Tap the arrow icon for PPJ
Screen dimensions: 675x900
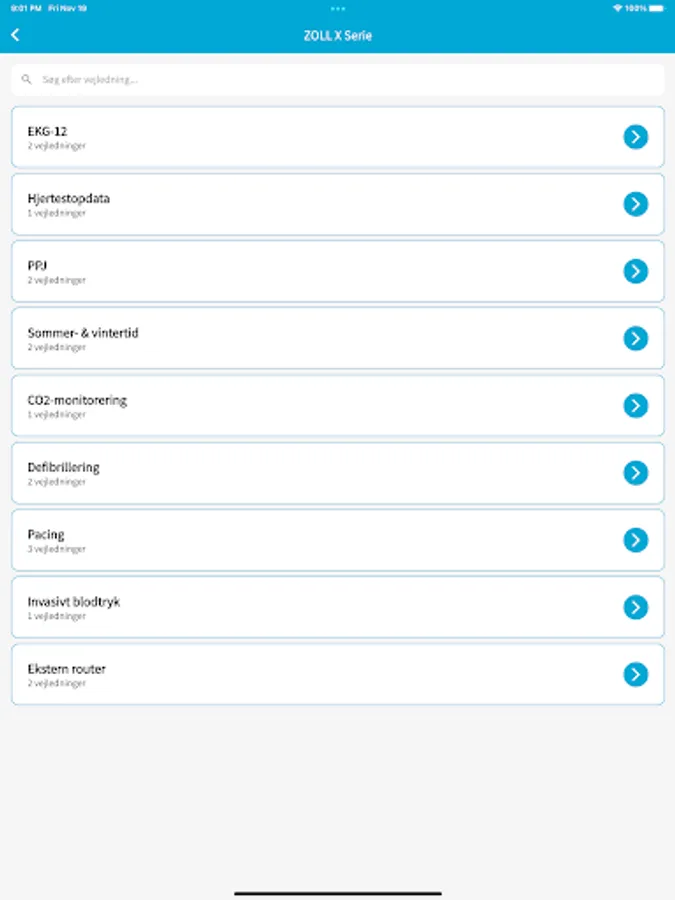[x=636, y=271]
